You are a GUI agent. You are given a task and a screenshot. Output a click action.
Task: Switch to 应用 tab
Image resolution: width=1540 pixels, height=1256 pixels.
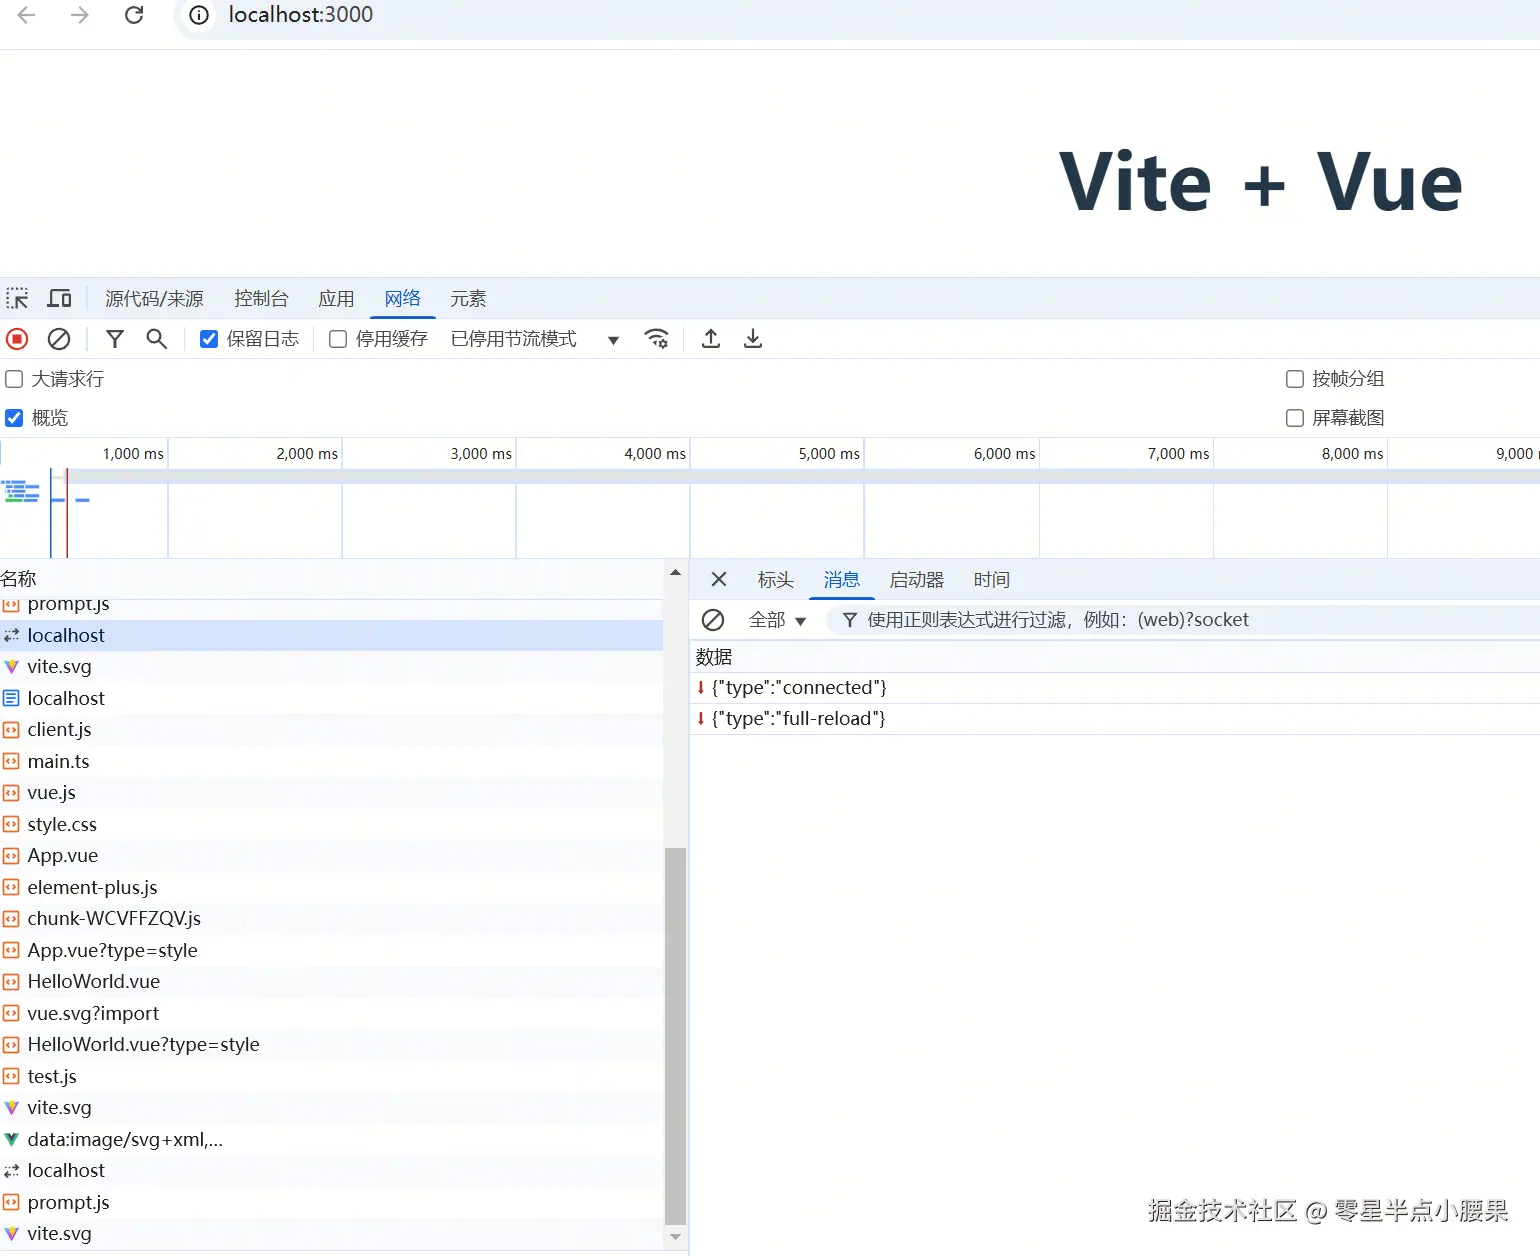(336, 299)
